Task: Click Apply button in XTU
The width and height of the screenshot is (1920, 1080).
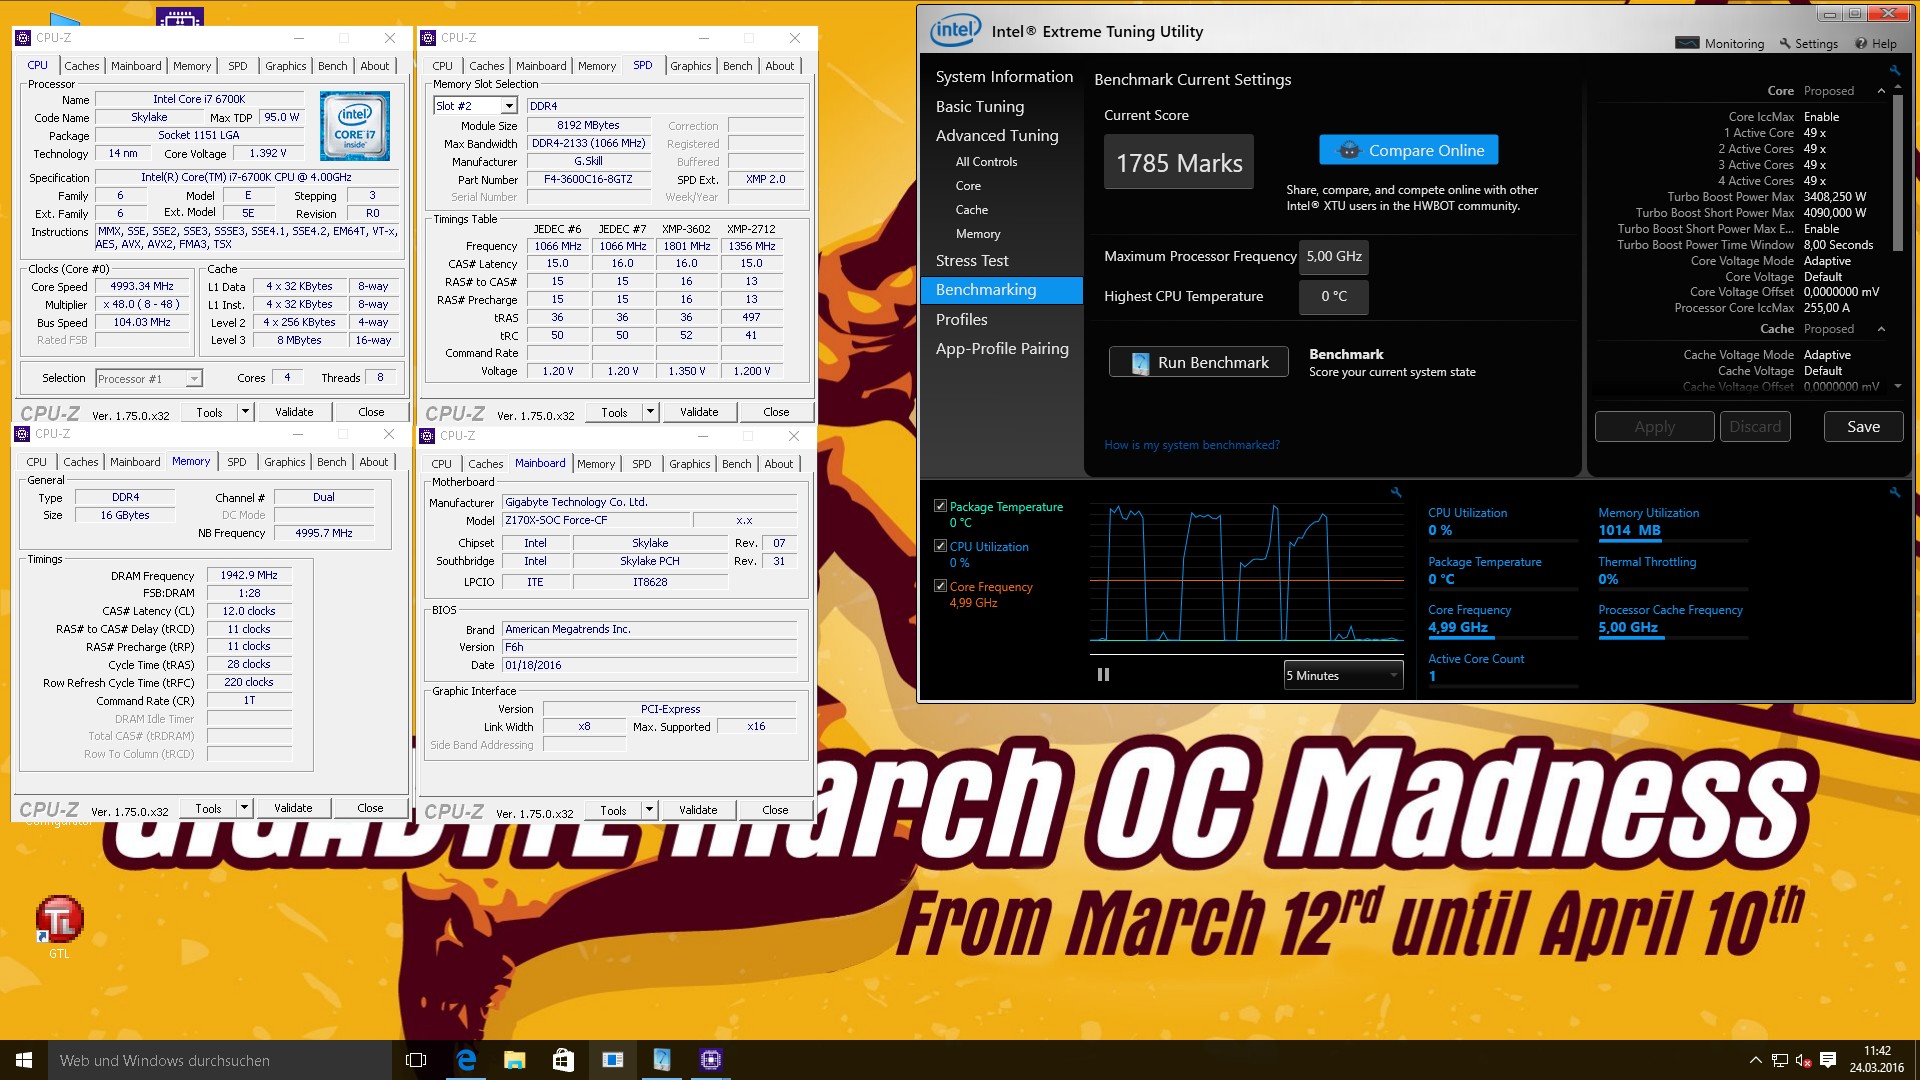Action: (1654, 427)
